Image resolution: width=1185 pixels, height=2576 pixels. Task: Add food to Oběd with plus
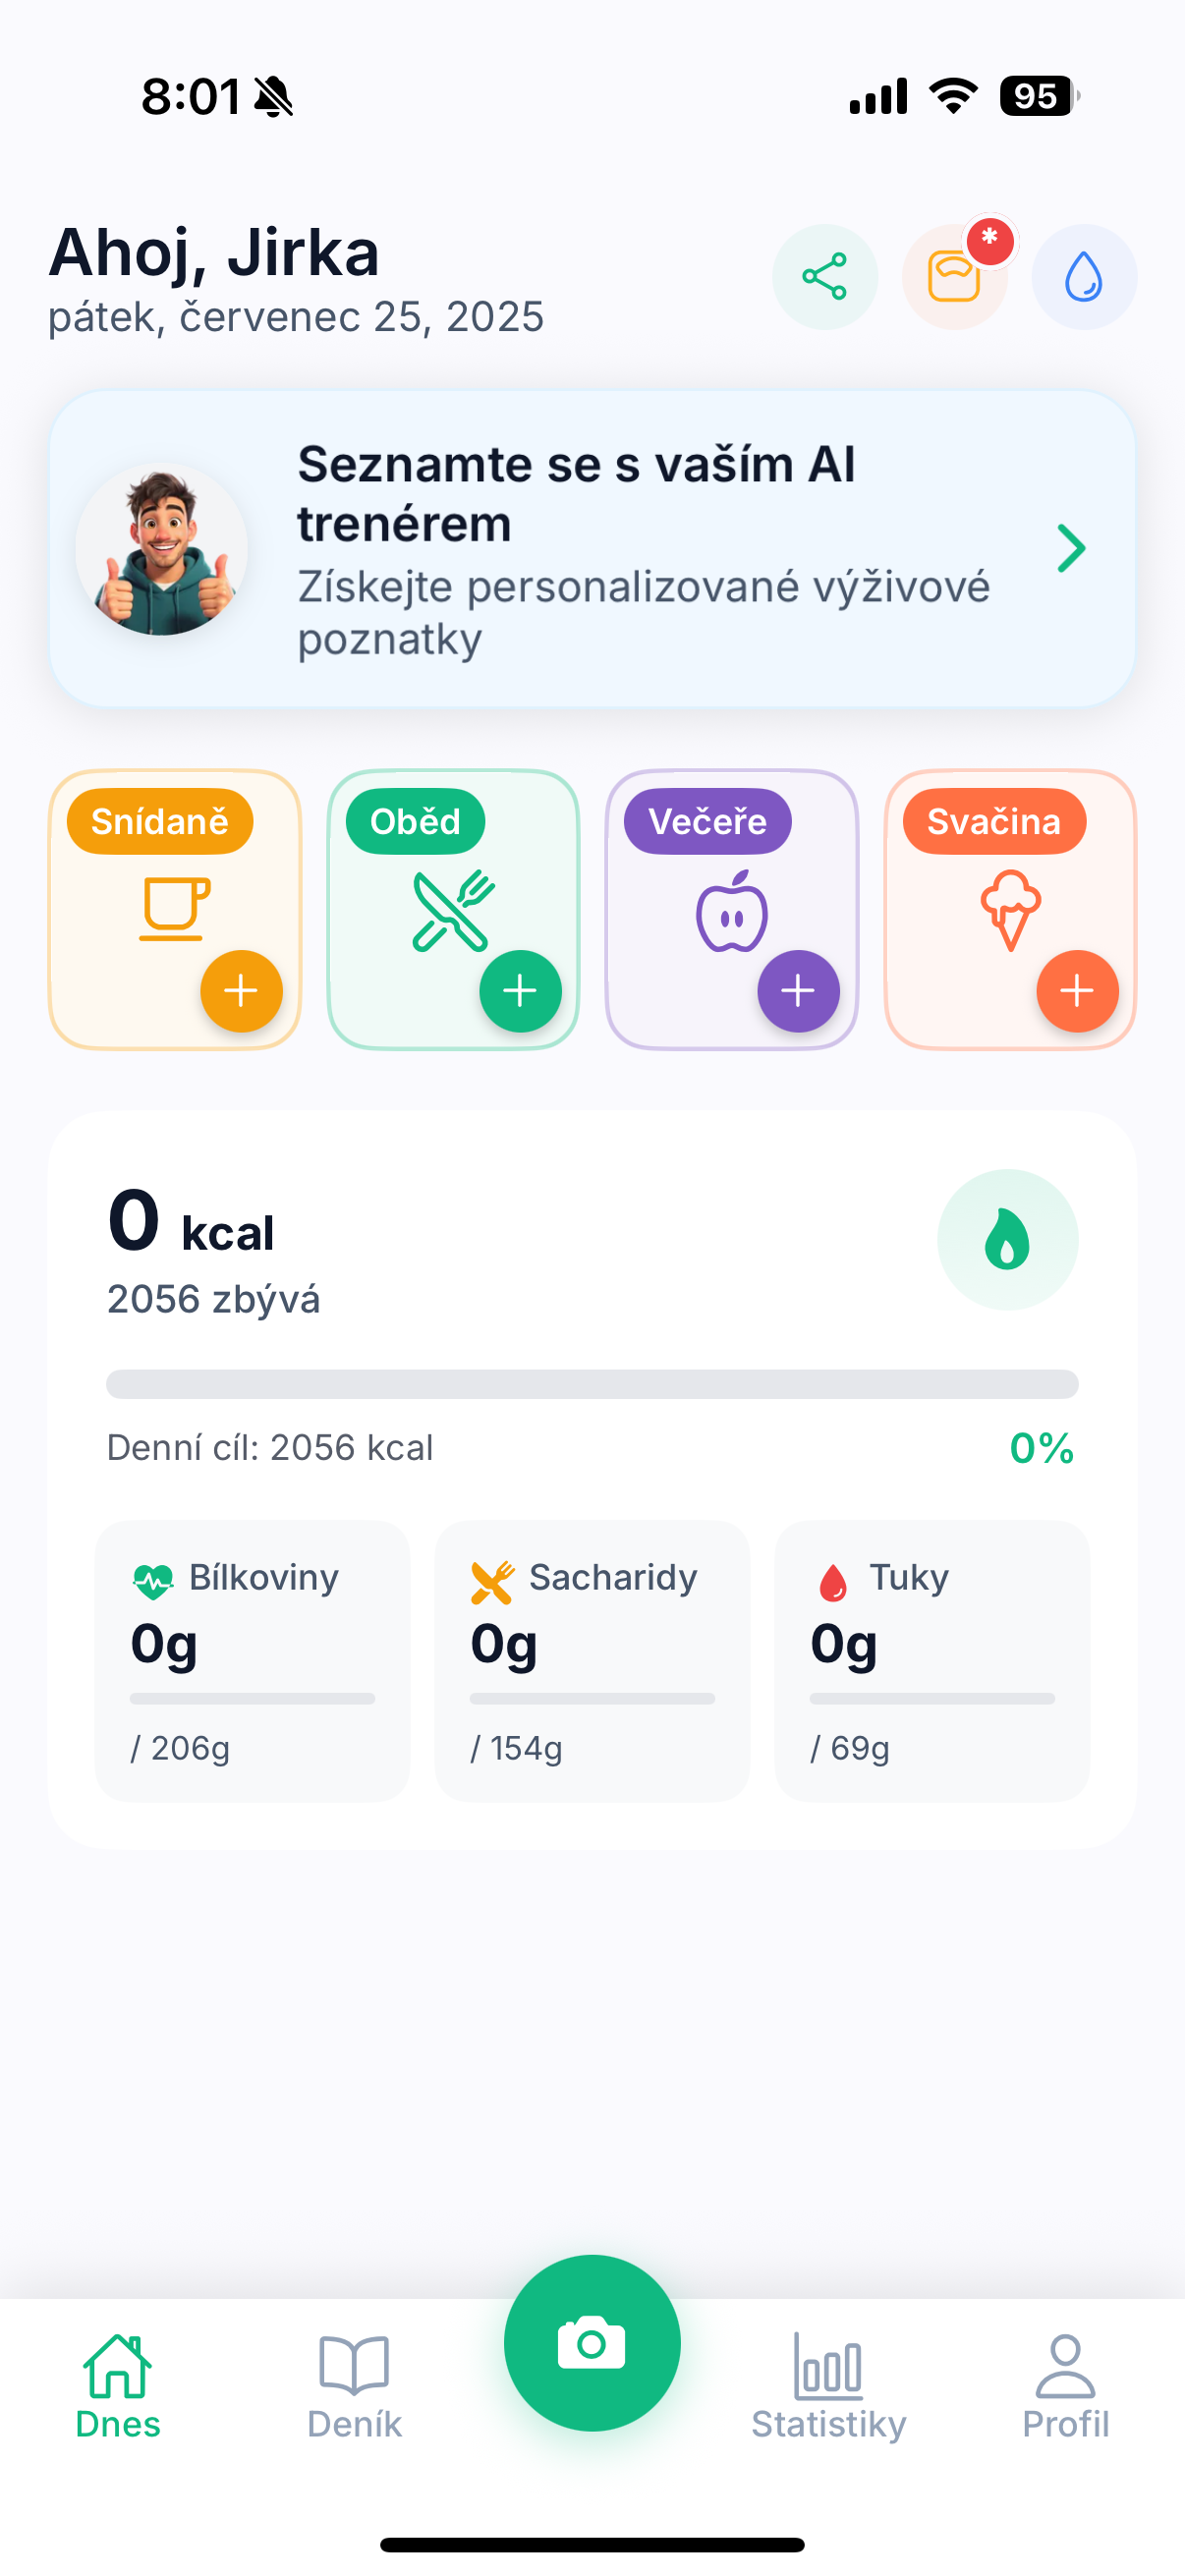(x=520, y=991)
